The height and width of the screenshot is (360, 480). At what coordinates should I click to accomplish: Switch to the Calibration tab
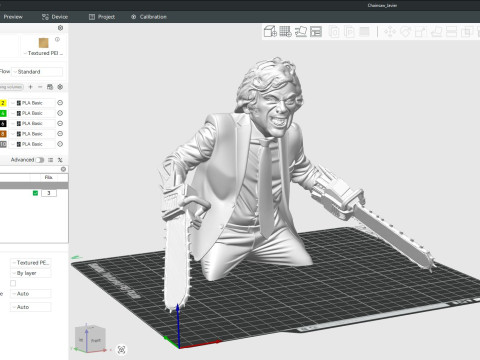[x=149, y=17]
